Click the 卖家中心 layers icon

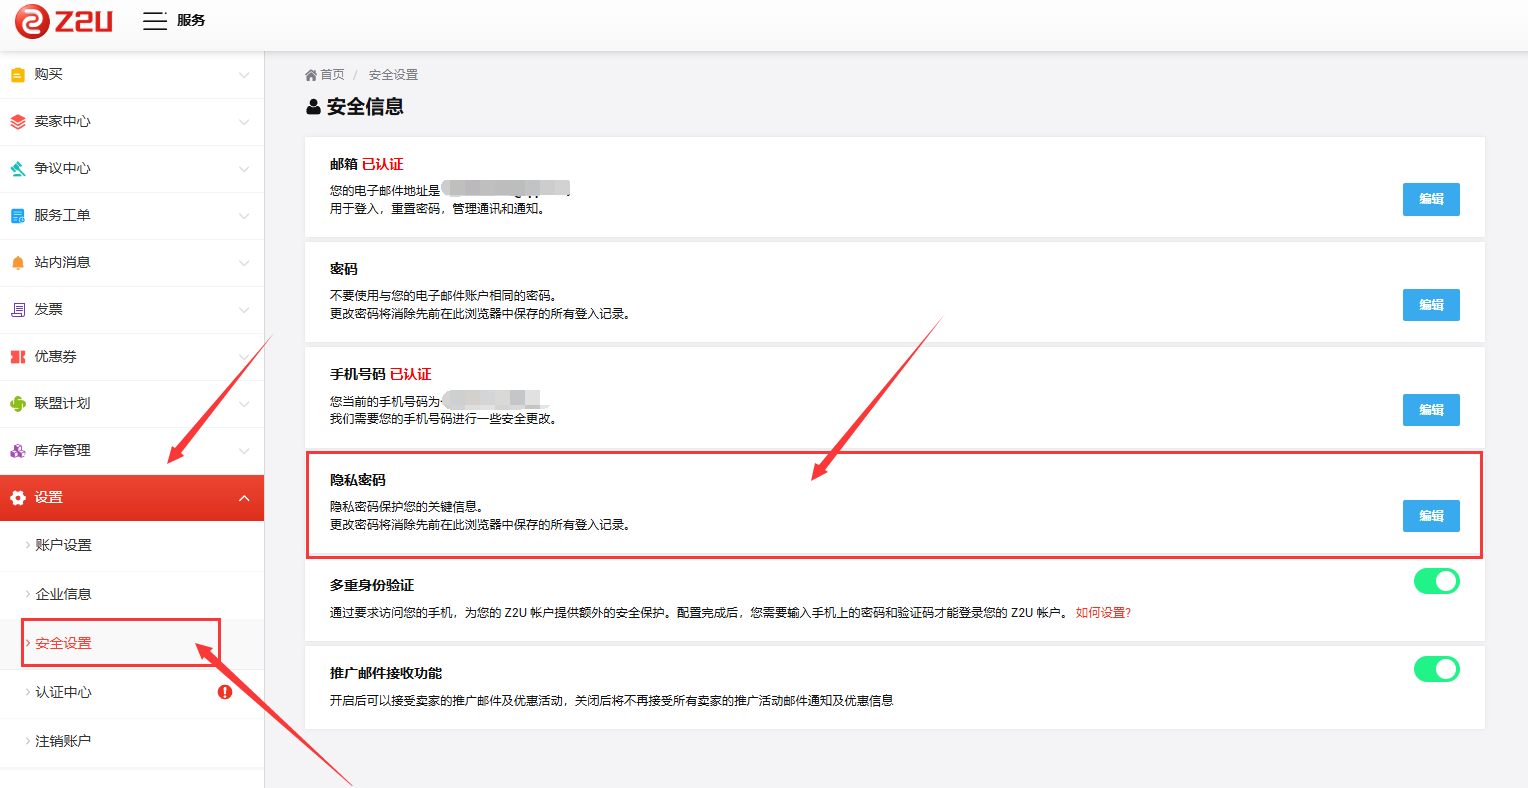(17, 122)
